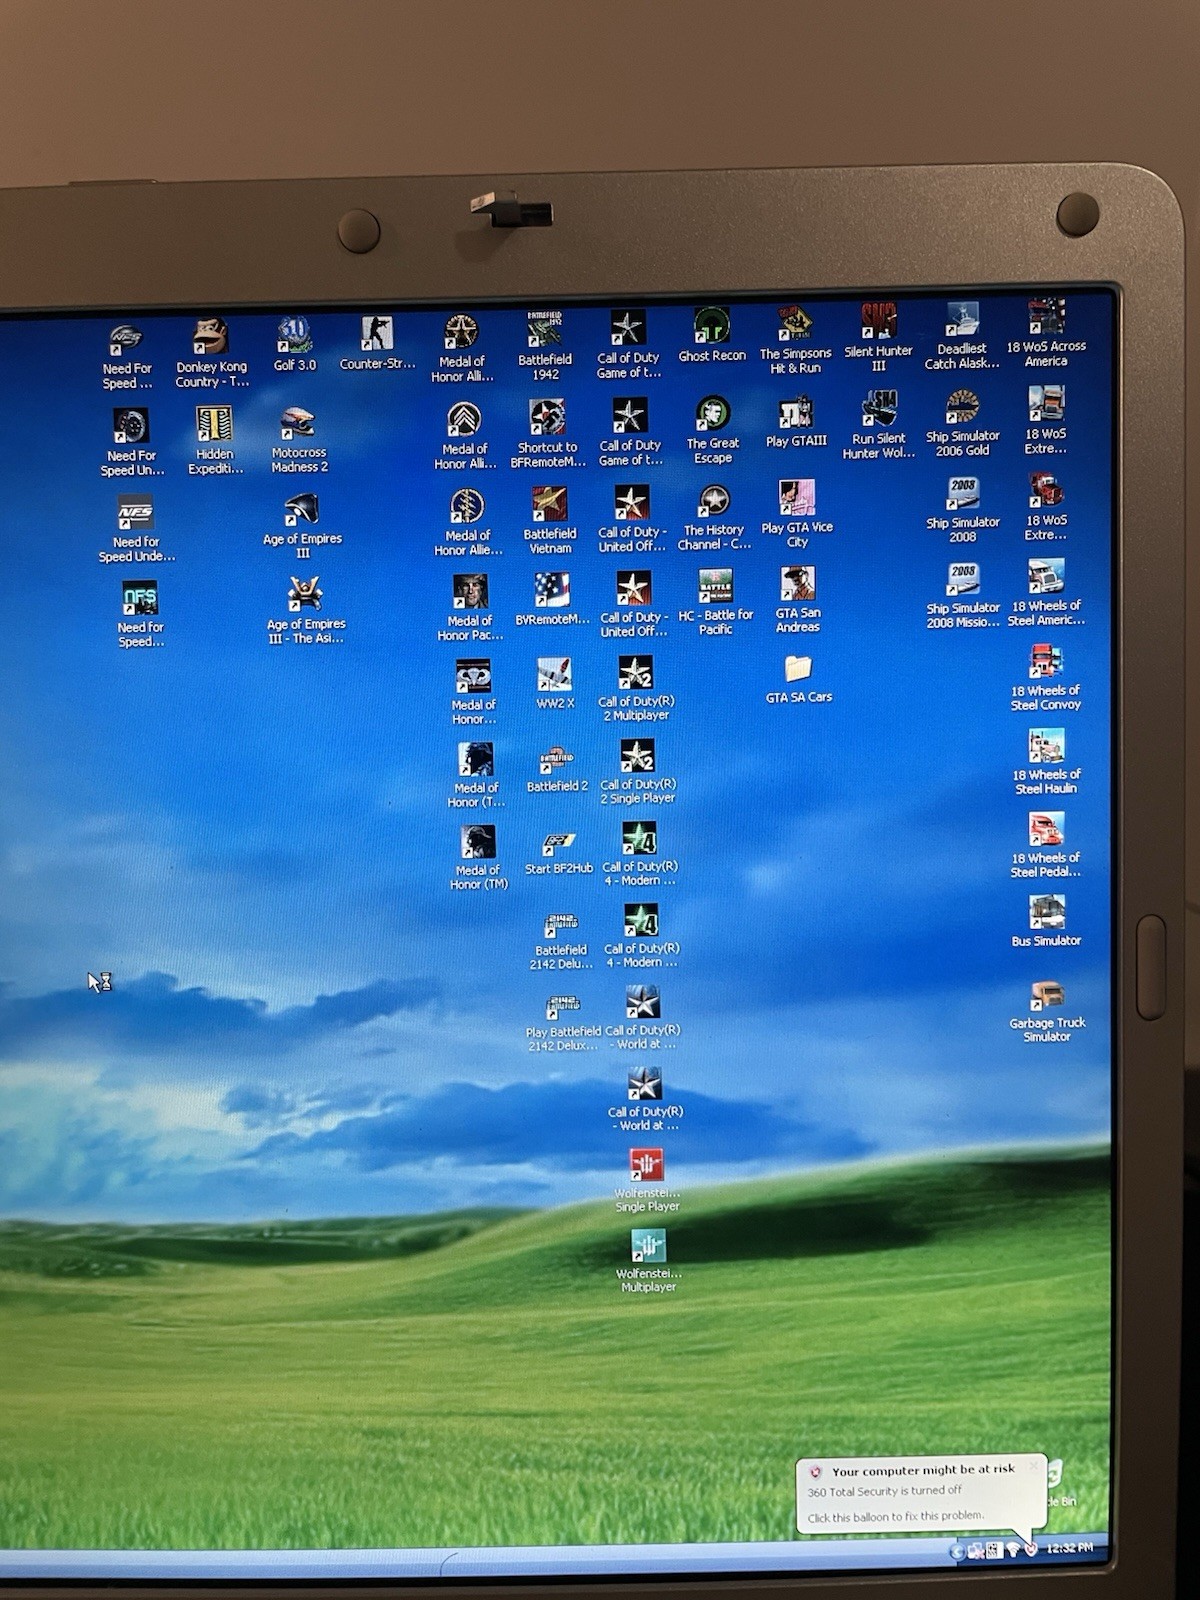Image resolution: width=1200 pixels, height=1600 pixels.
Task: Launch The Simpsons Hit & Run
Action: coord(795,340)
